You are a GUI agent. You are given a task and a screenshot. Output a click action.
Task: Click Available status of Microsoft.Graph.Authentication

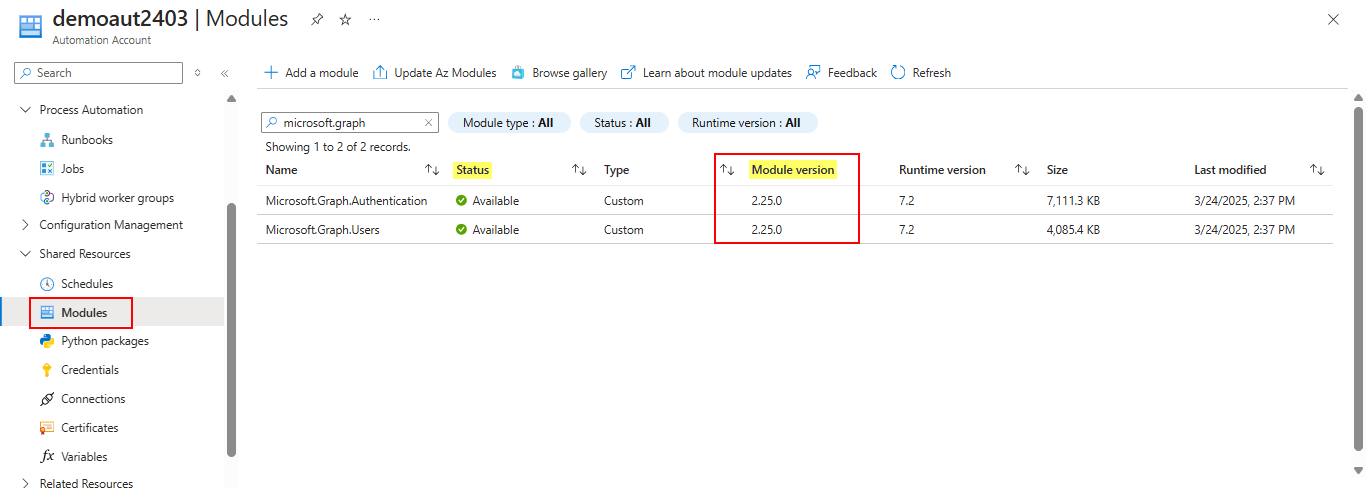[x=487, y=201]
